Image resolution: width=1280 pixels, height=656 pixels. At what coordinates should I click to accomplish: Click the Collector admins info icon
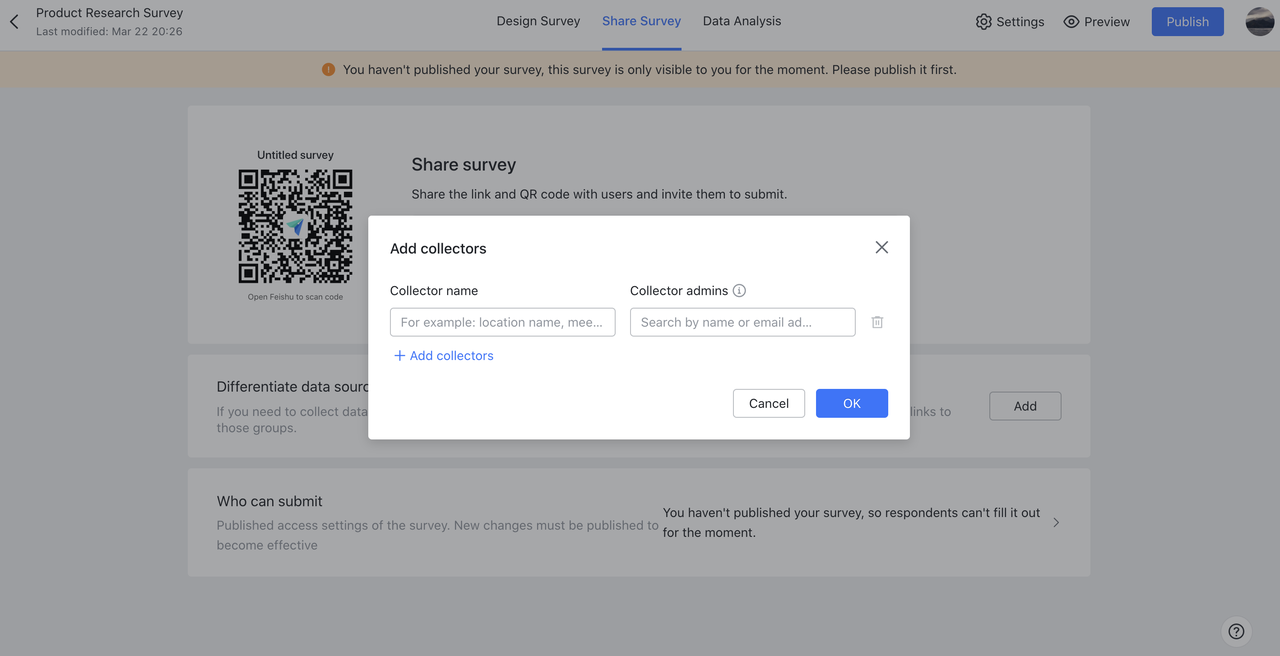(739, 291)
